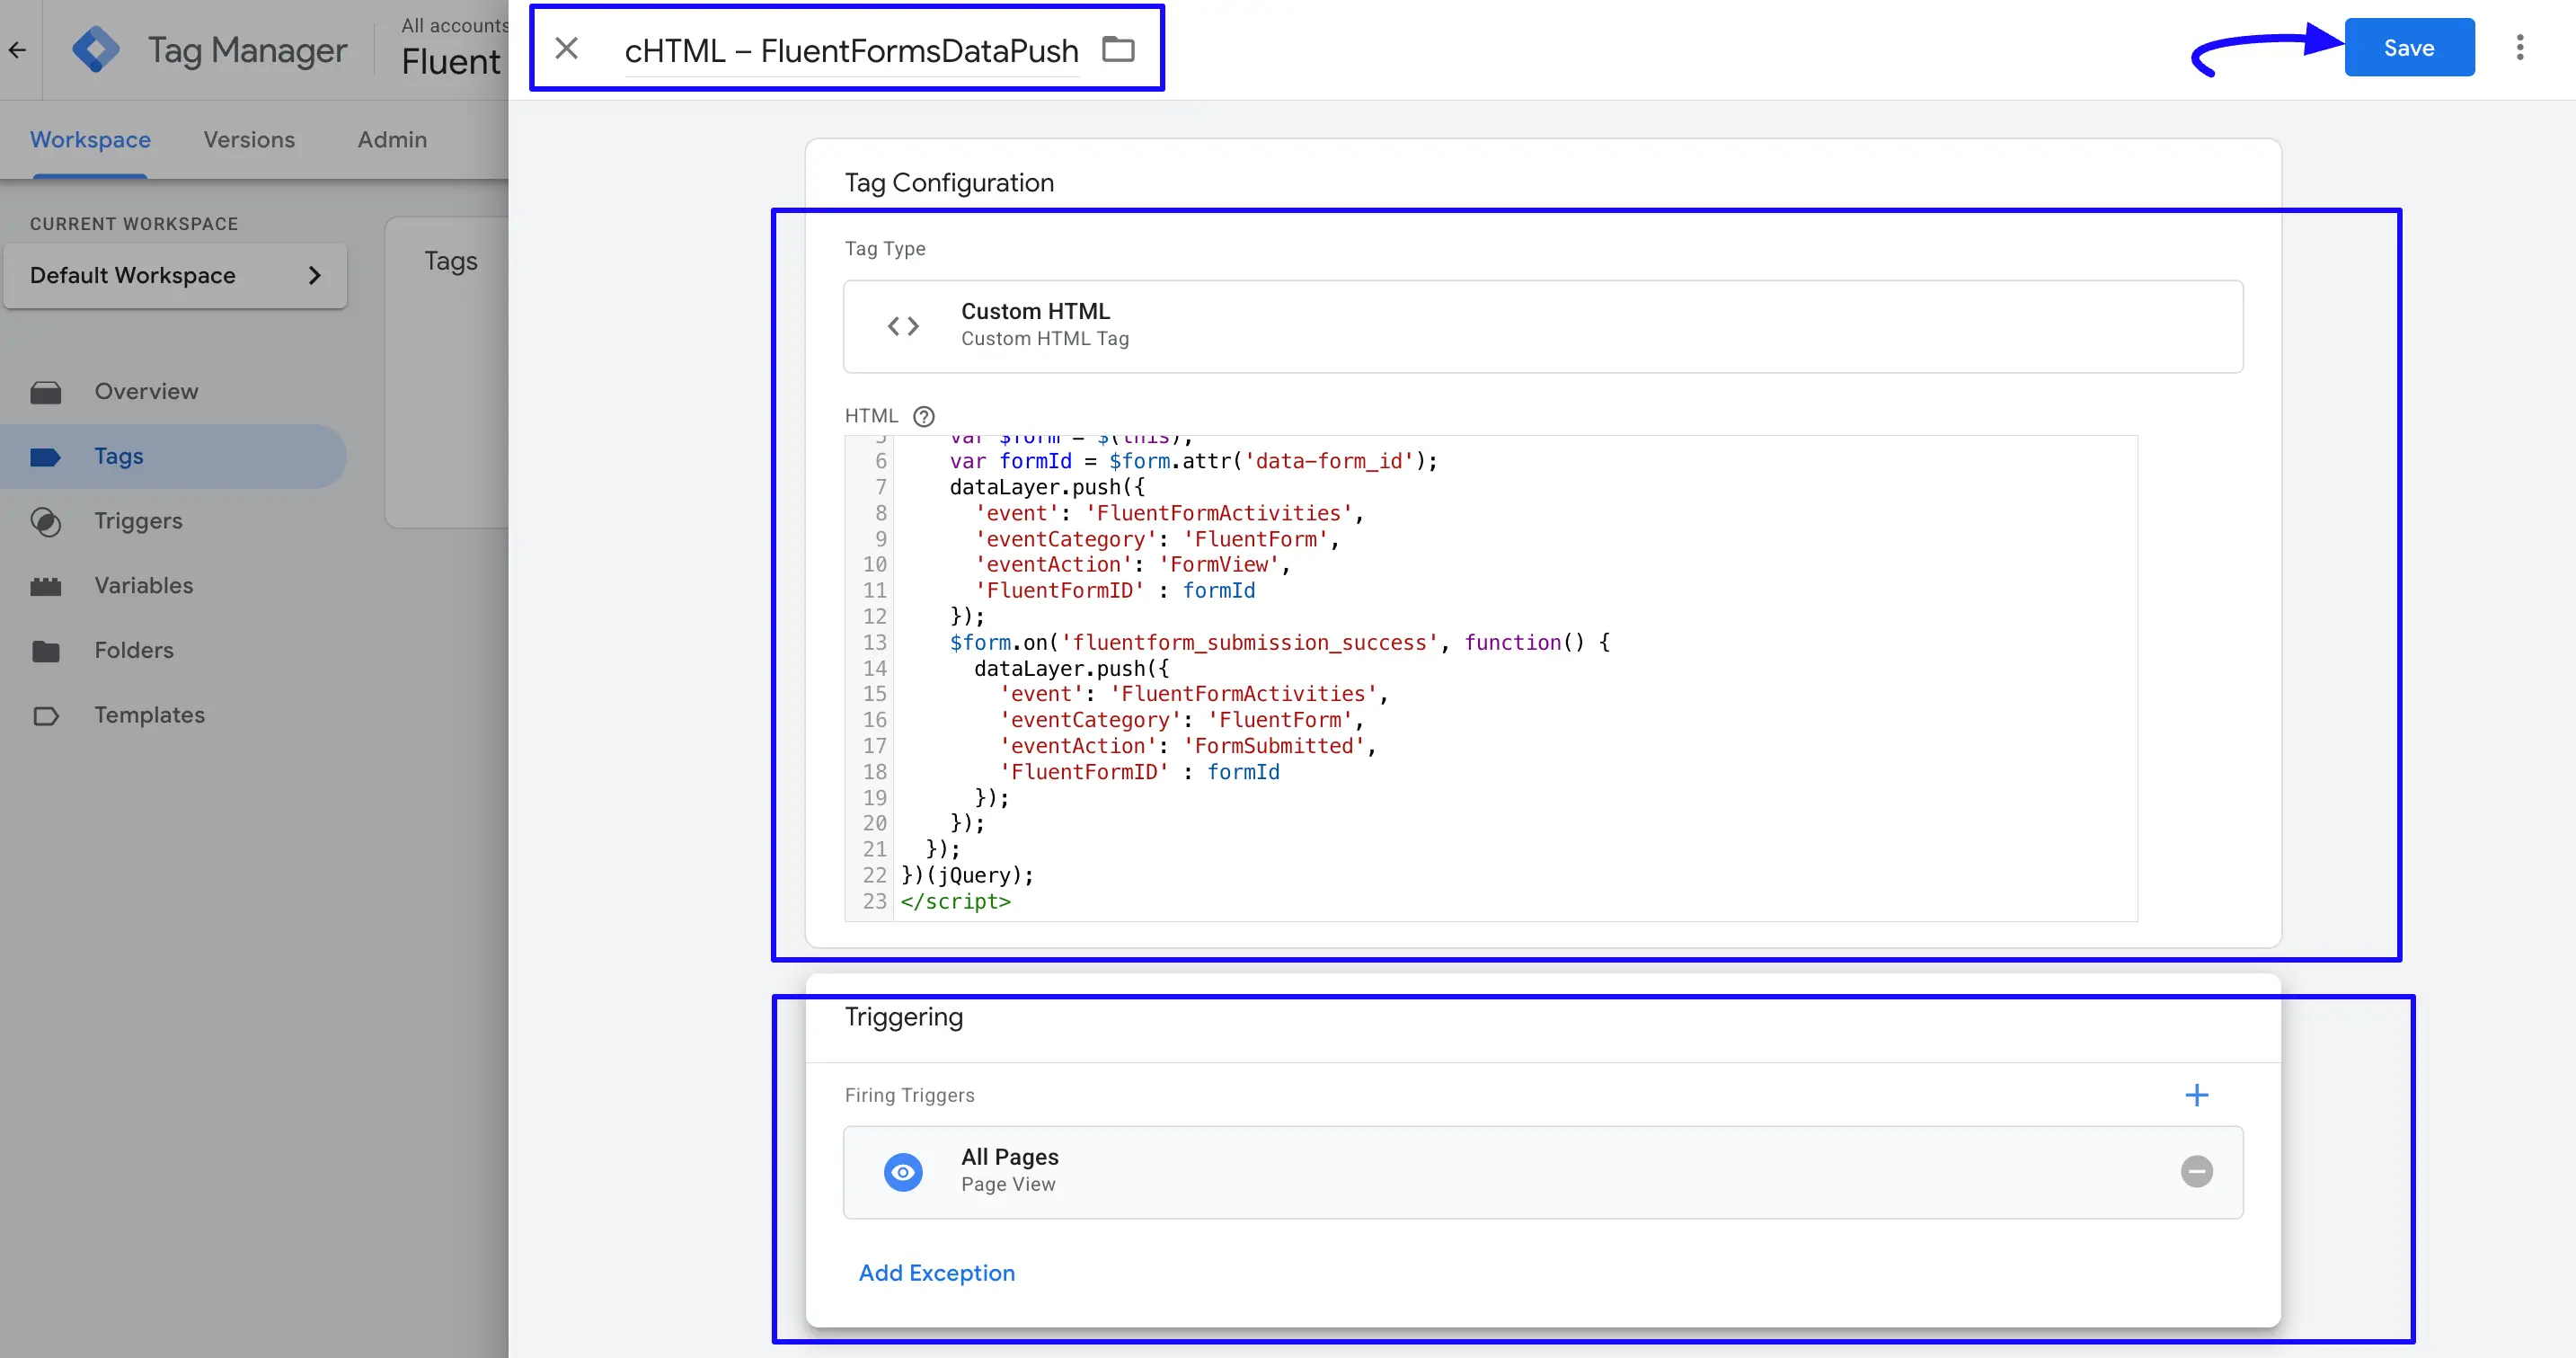Click the Folders icon in sidebar

[45, 651]
